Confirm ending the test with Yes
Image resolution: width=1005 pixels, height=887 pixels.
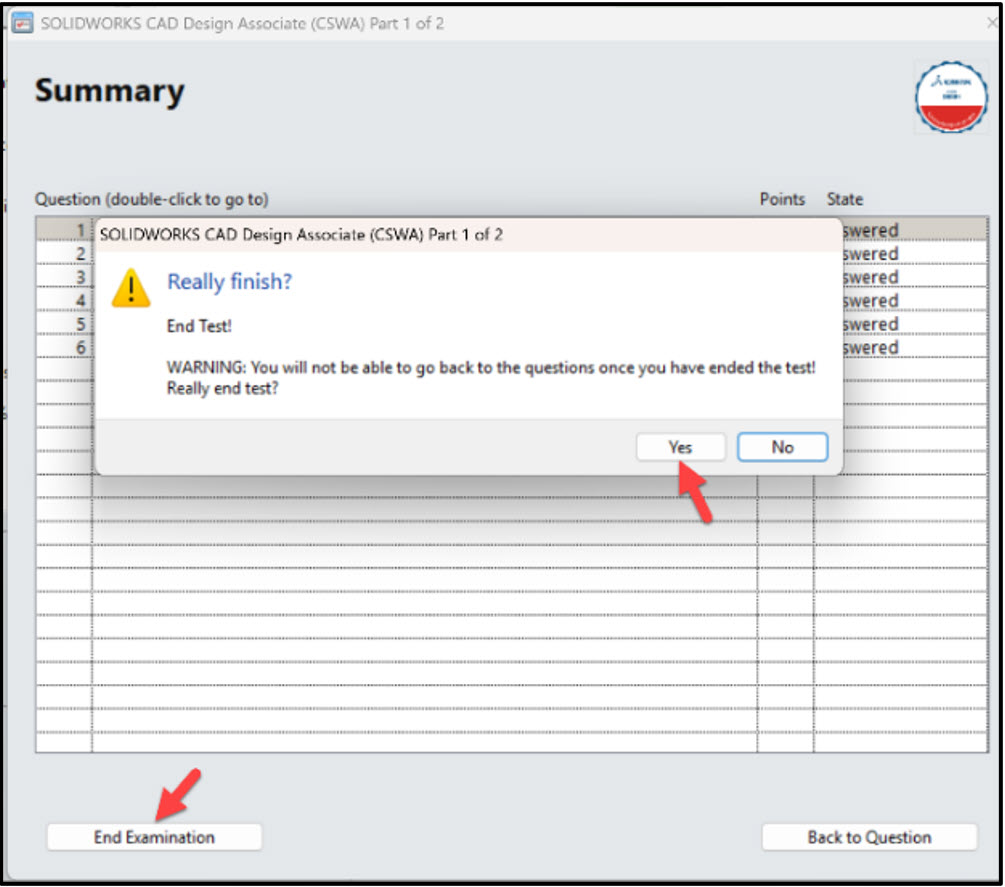click(680, 447)
